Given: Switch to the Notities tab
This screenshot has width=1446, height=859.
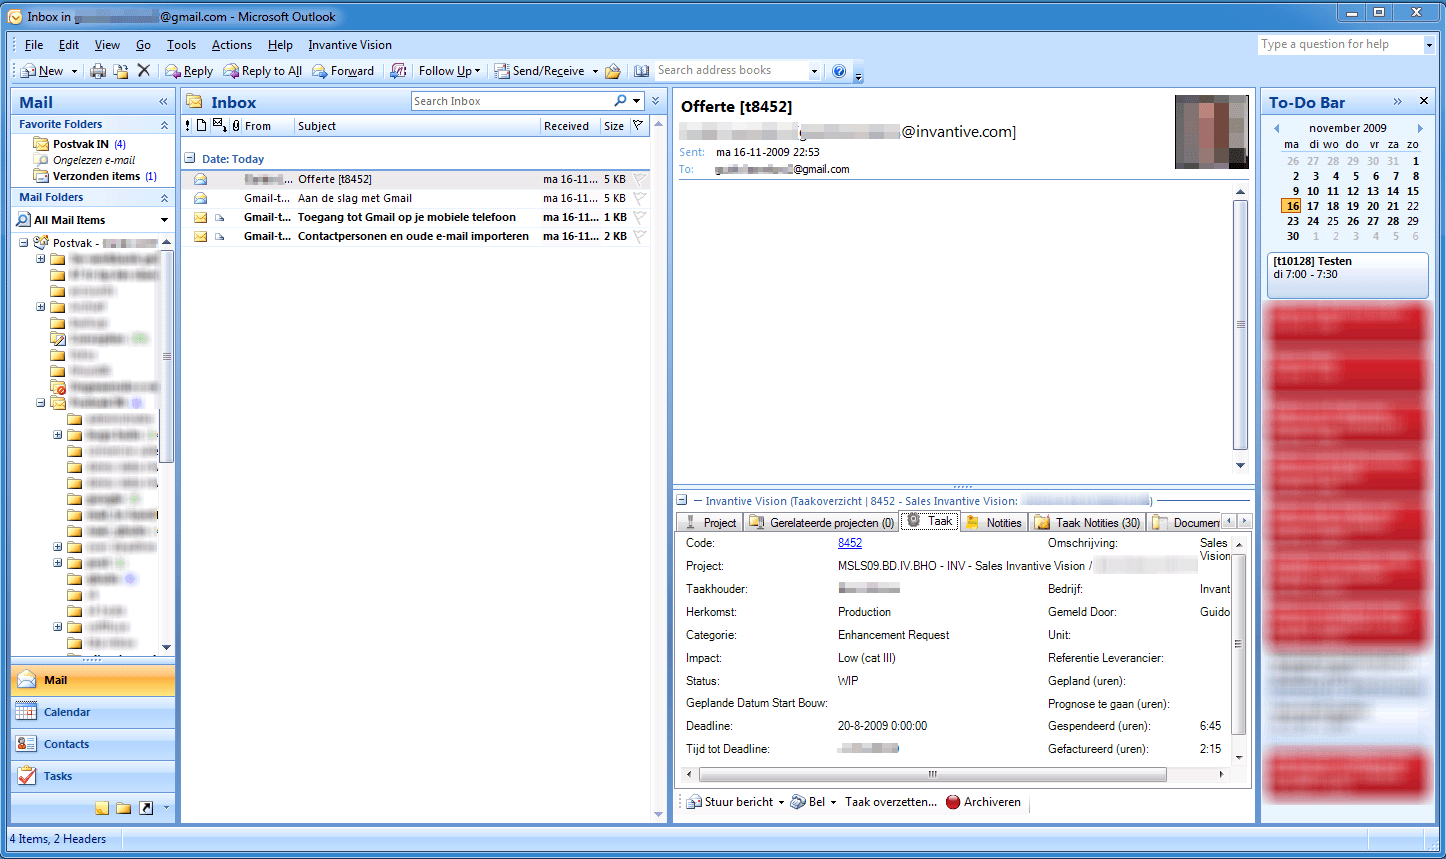Looking at the screenshot, I should tap(995, 522).
